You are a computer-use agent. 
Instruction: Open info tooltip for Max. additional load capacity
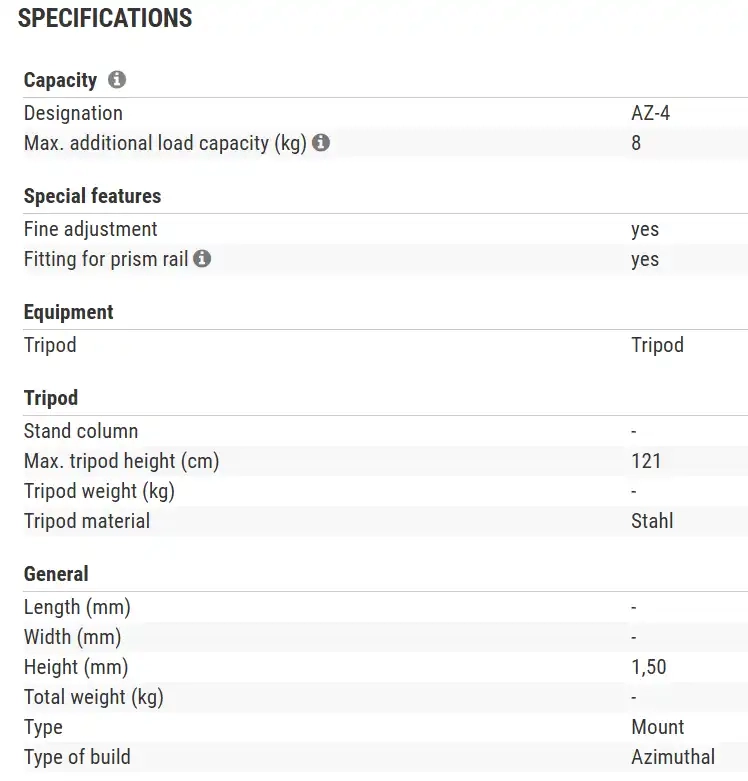(x=321, y=143)
